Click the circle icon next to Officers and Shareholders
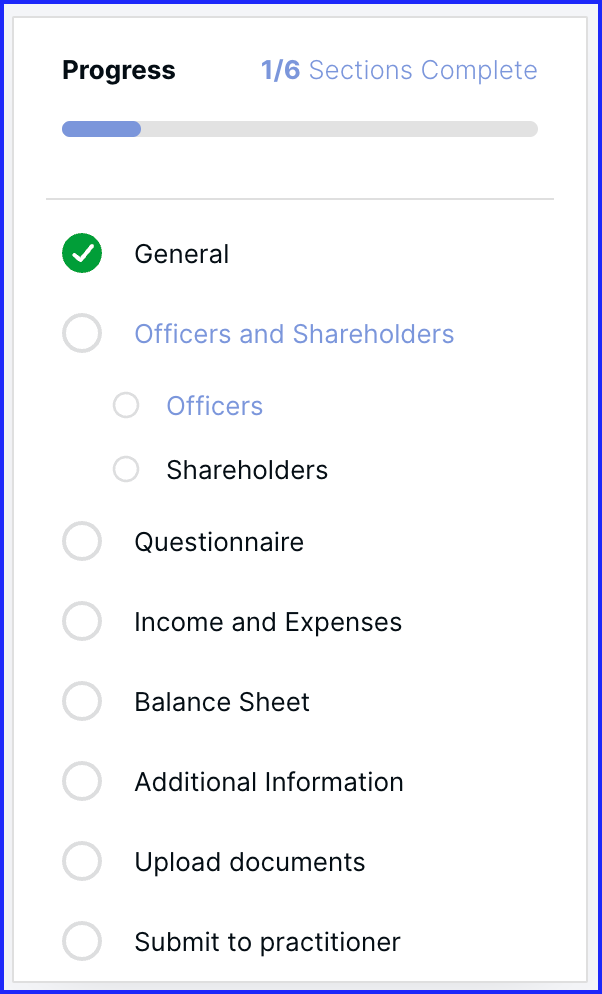The height and width of the screenshot is (994, 602). [x=82, y=334]
